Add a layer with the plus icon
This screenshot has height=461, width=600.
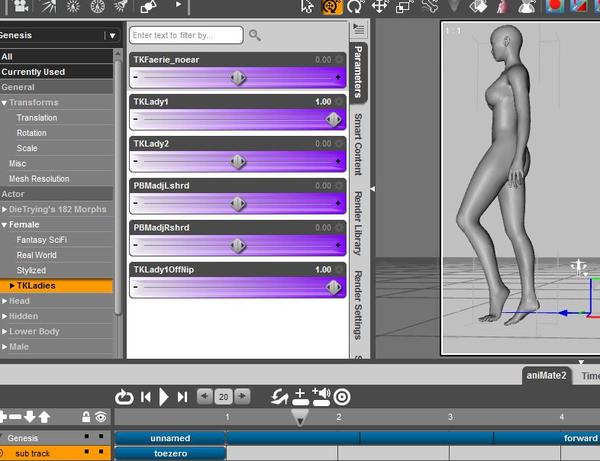coord(3,416)
